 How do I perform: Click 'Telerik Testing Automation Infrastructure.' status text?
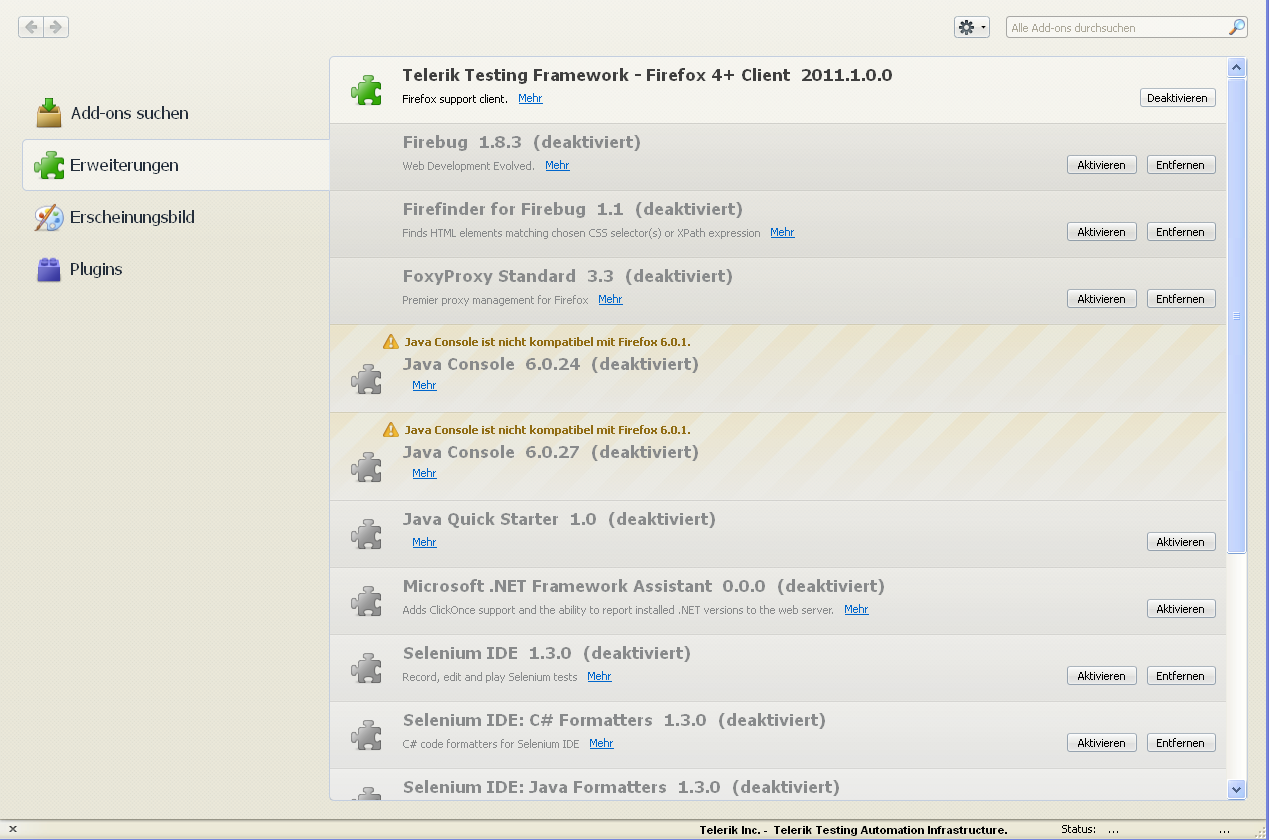889,830
